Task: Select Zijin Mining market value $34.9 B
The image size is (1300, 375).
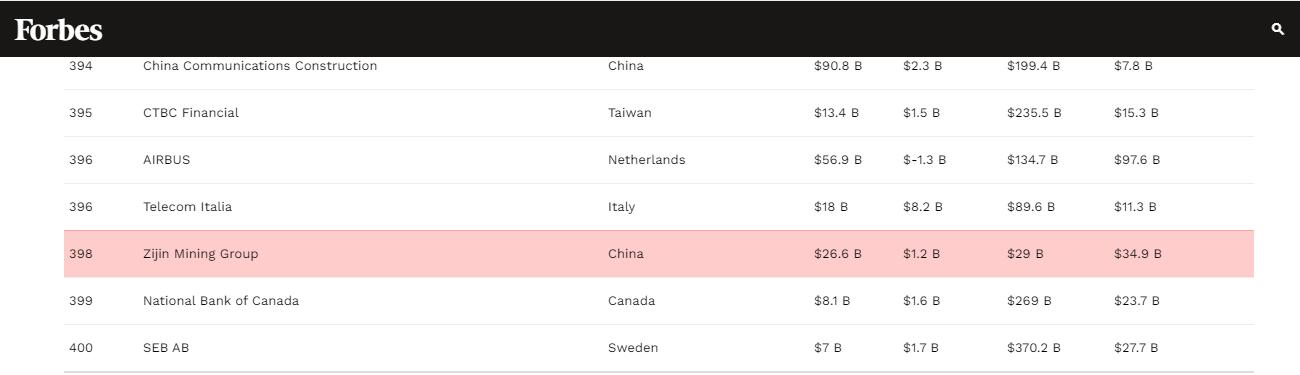Action: coord(1138,254)
